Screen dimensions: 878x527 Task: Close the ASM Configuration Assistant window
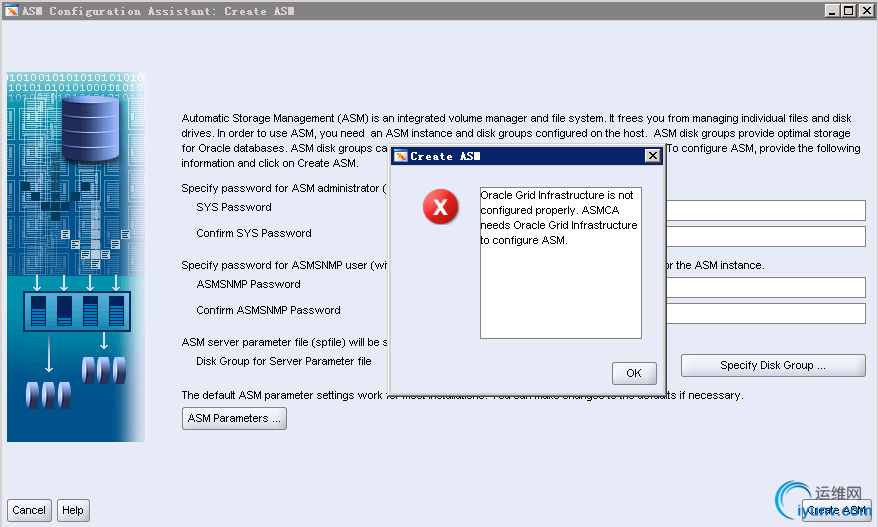pos(866,11)
